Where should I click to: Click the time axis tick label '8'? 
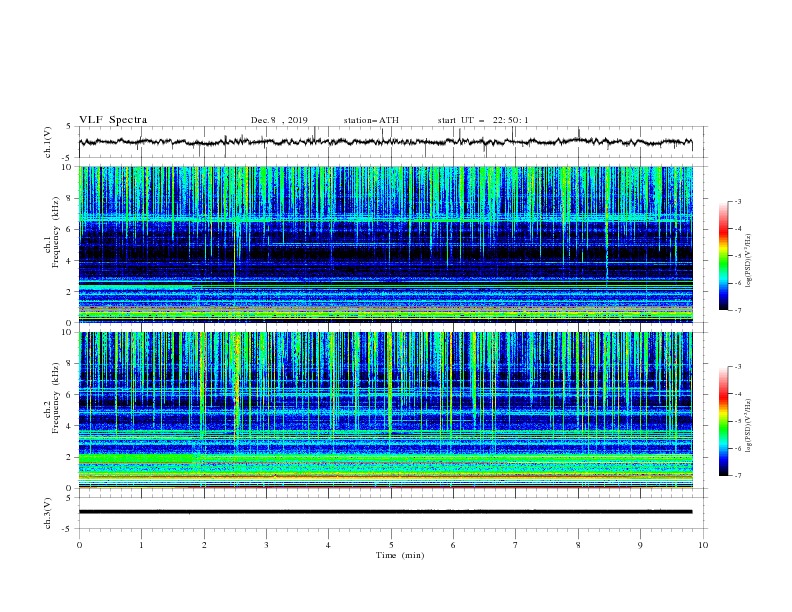point(578,545)
